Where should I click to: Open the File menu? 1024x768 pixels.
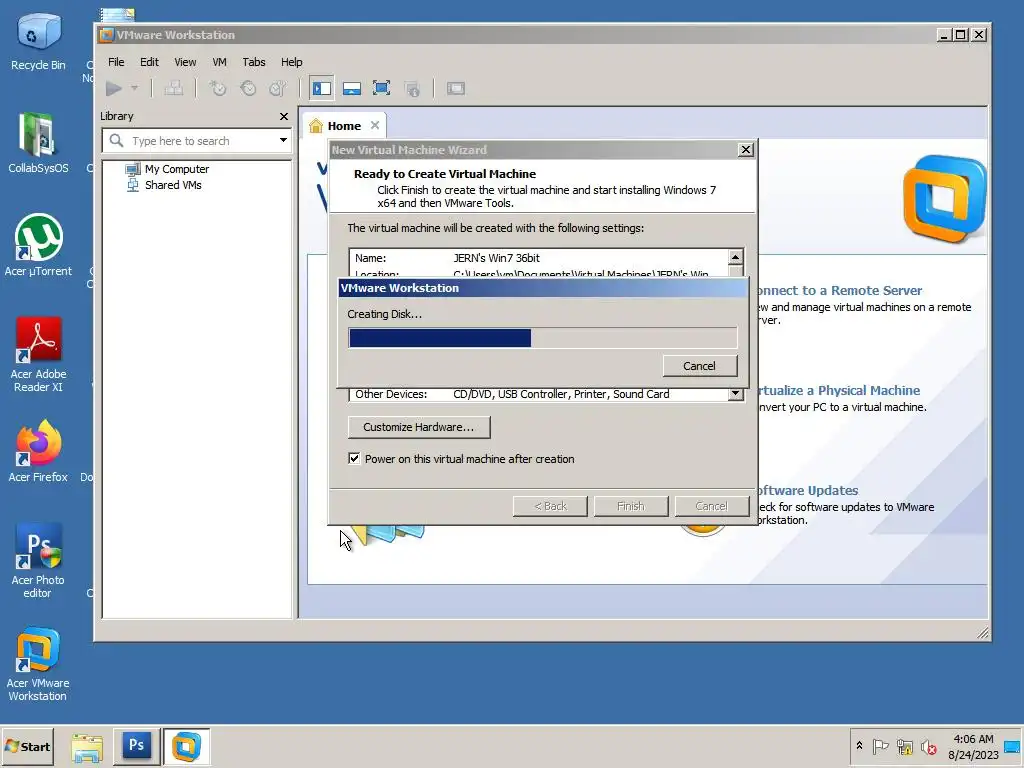click(116, 62)
